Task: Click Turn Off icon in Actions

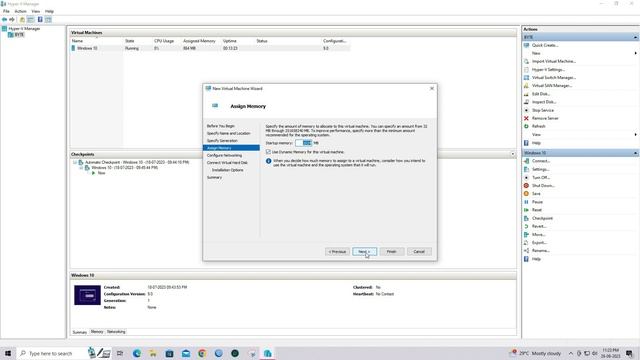Action: click(x=527, y=178)
